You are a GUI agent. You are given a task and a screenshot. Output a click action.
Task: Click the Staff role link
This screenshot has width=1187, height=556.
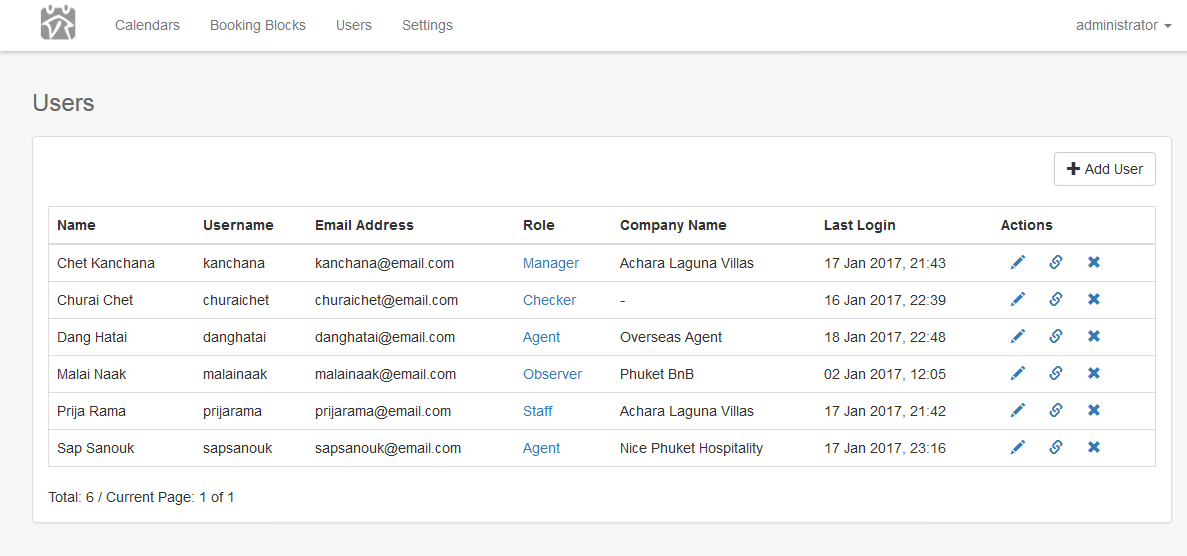coord(537,411)
